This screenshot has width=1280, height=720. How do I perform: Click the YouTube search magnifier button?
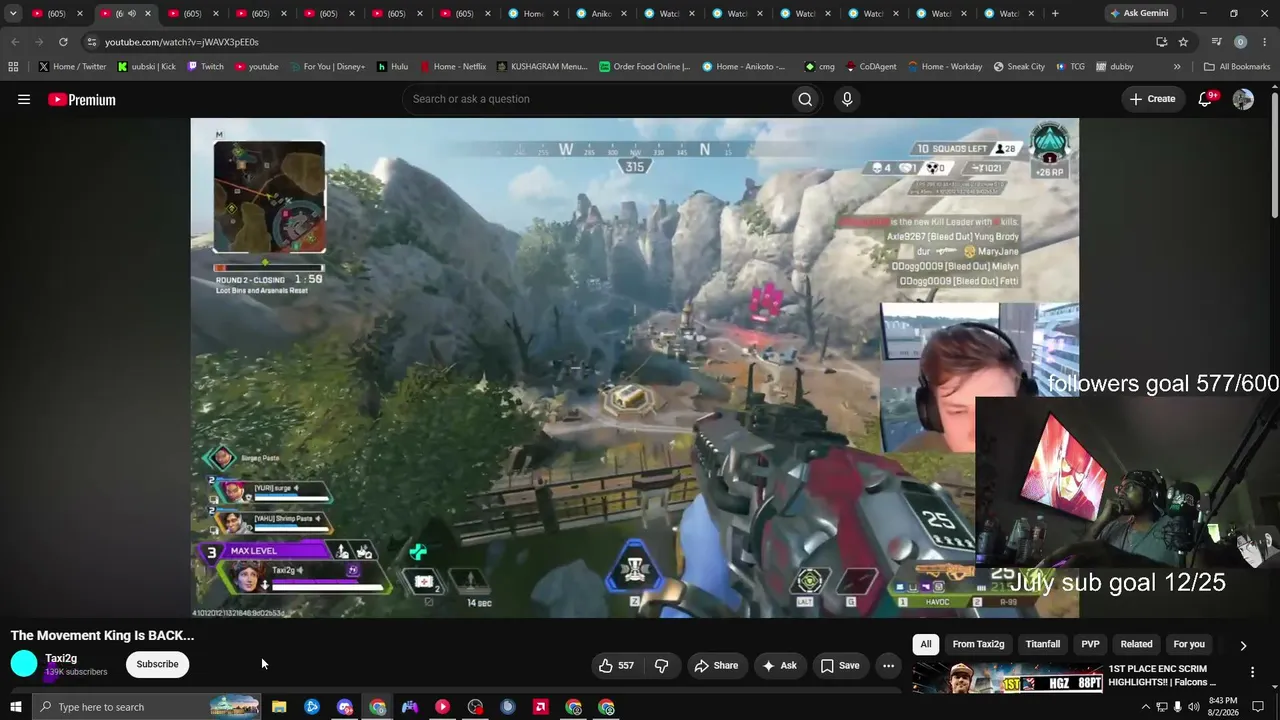coord(805,99)
